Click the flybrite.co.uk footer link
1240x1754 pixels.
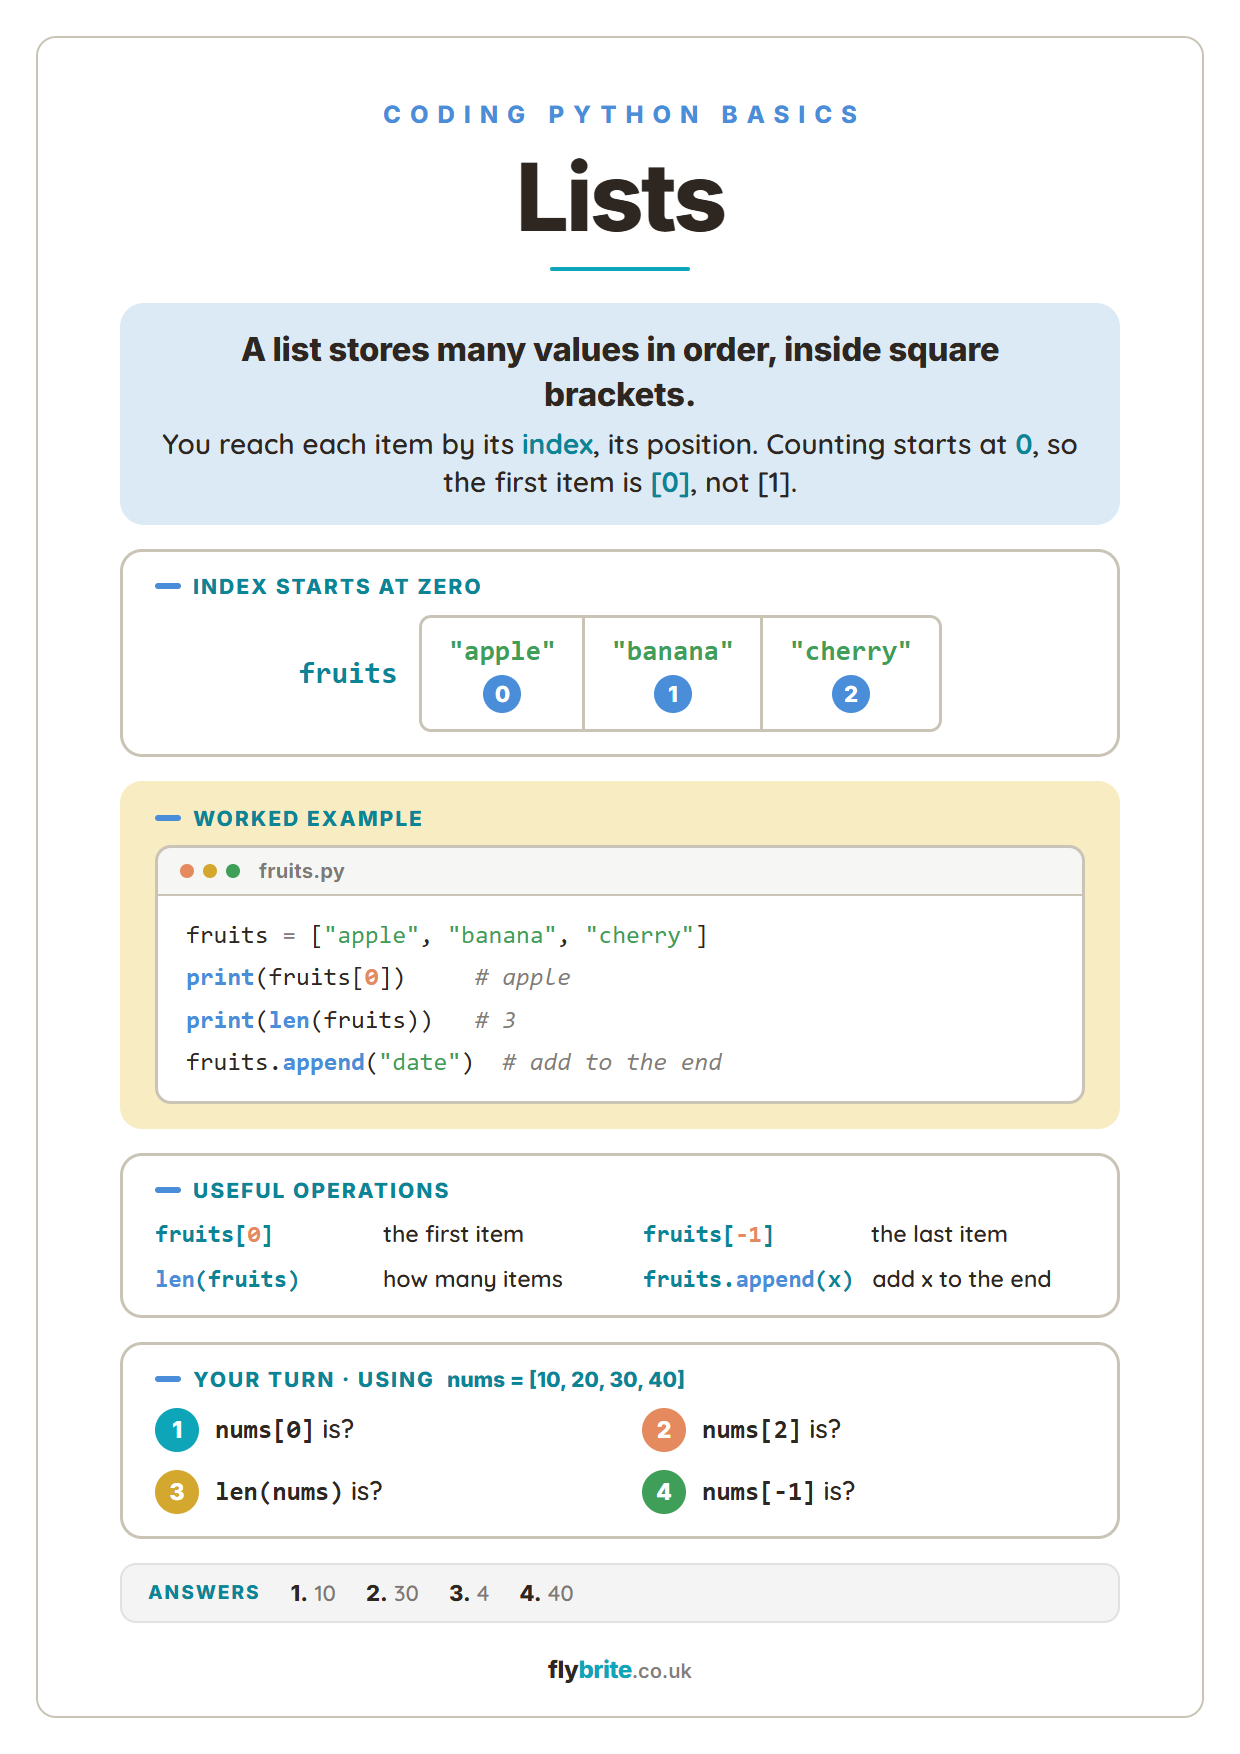pyautogui.click(x=620, y=1670)
